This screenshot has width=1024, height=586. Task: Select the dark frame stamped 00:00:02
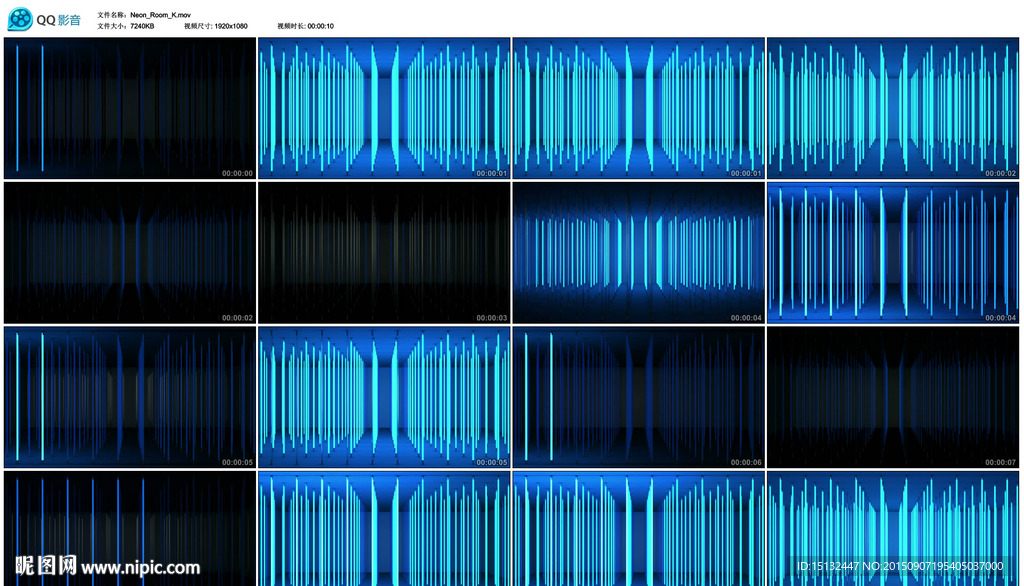click(x=130, y=252)
